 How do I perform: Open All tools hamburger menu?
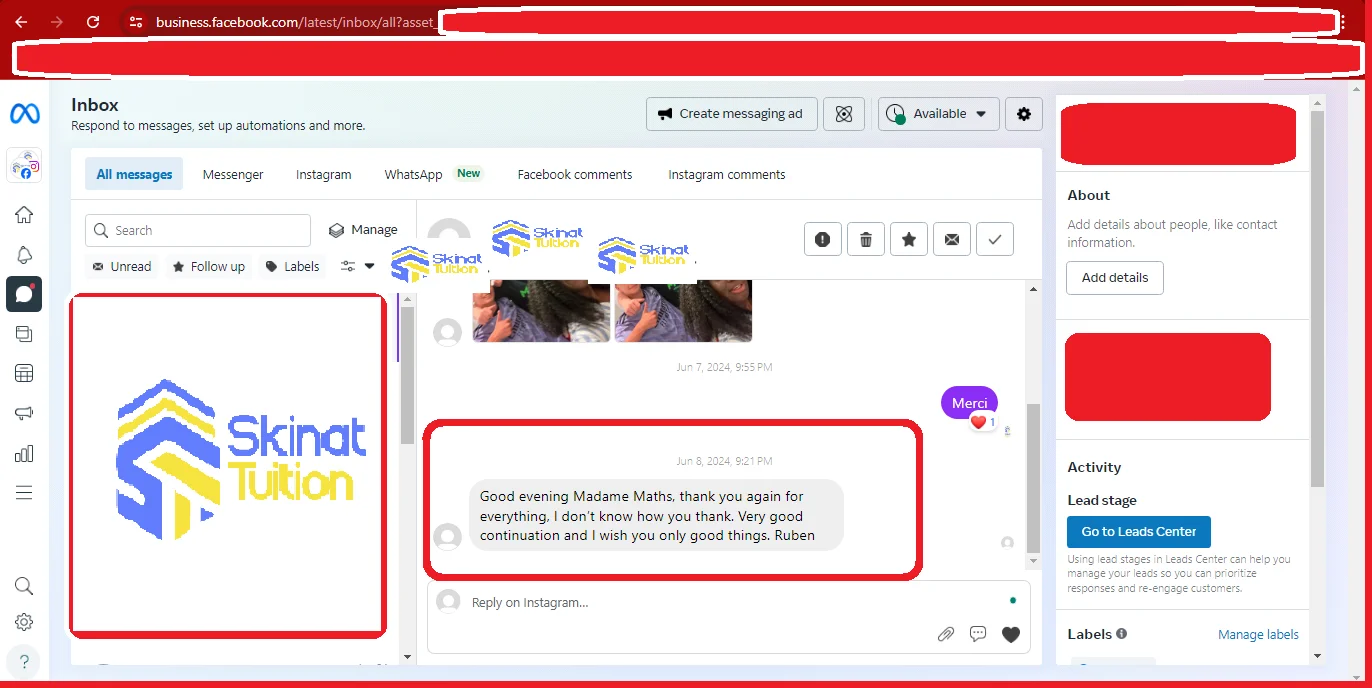click(x=24, y=493)
